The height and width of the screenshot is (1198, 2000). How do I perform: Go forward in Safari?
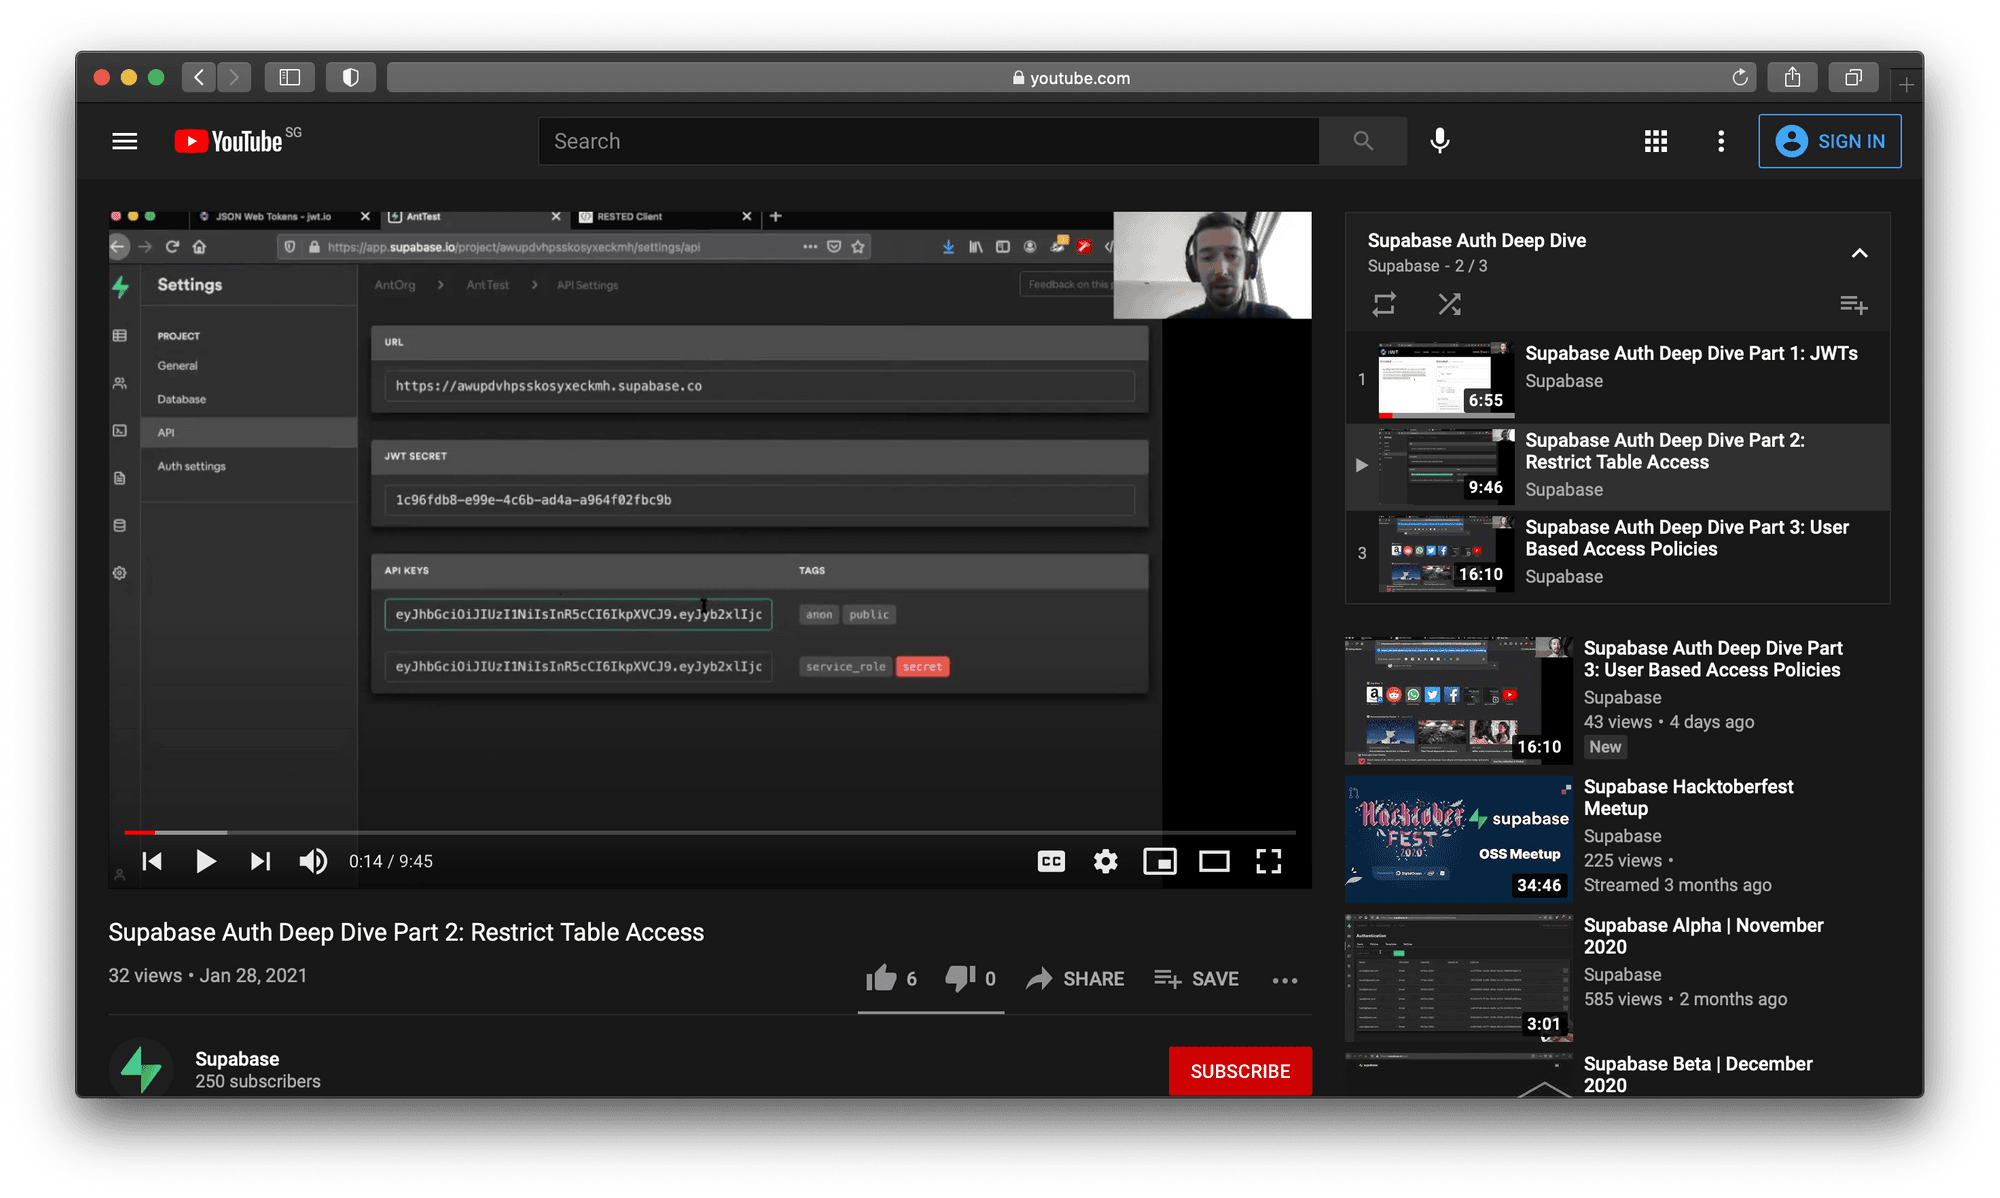click(234, 77)
